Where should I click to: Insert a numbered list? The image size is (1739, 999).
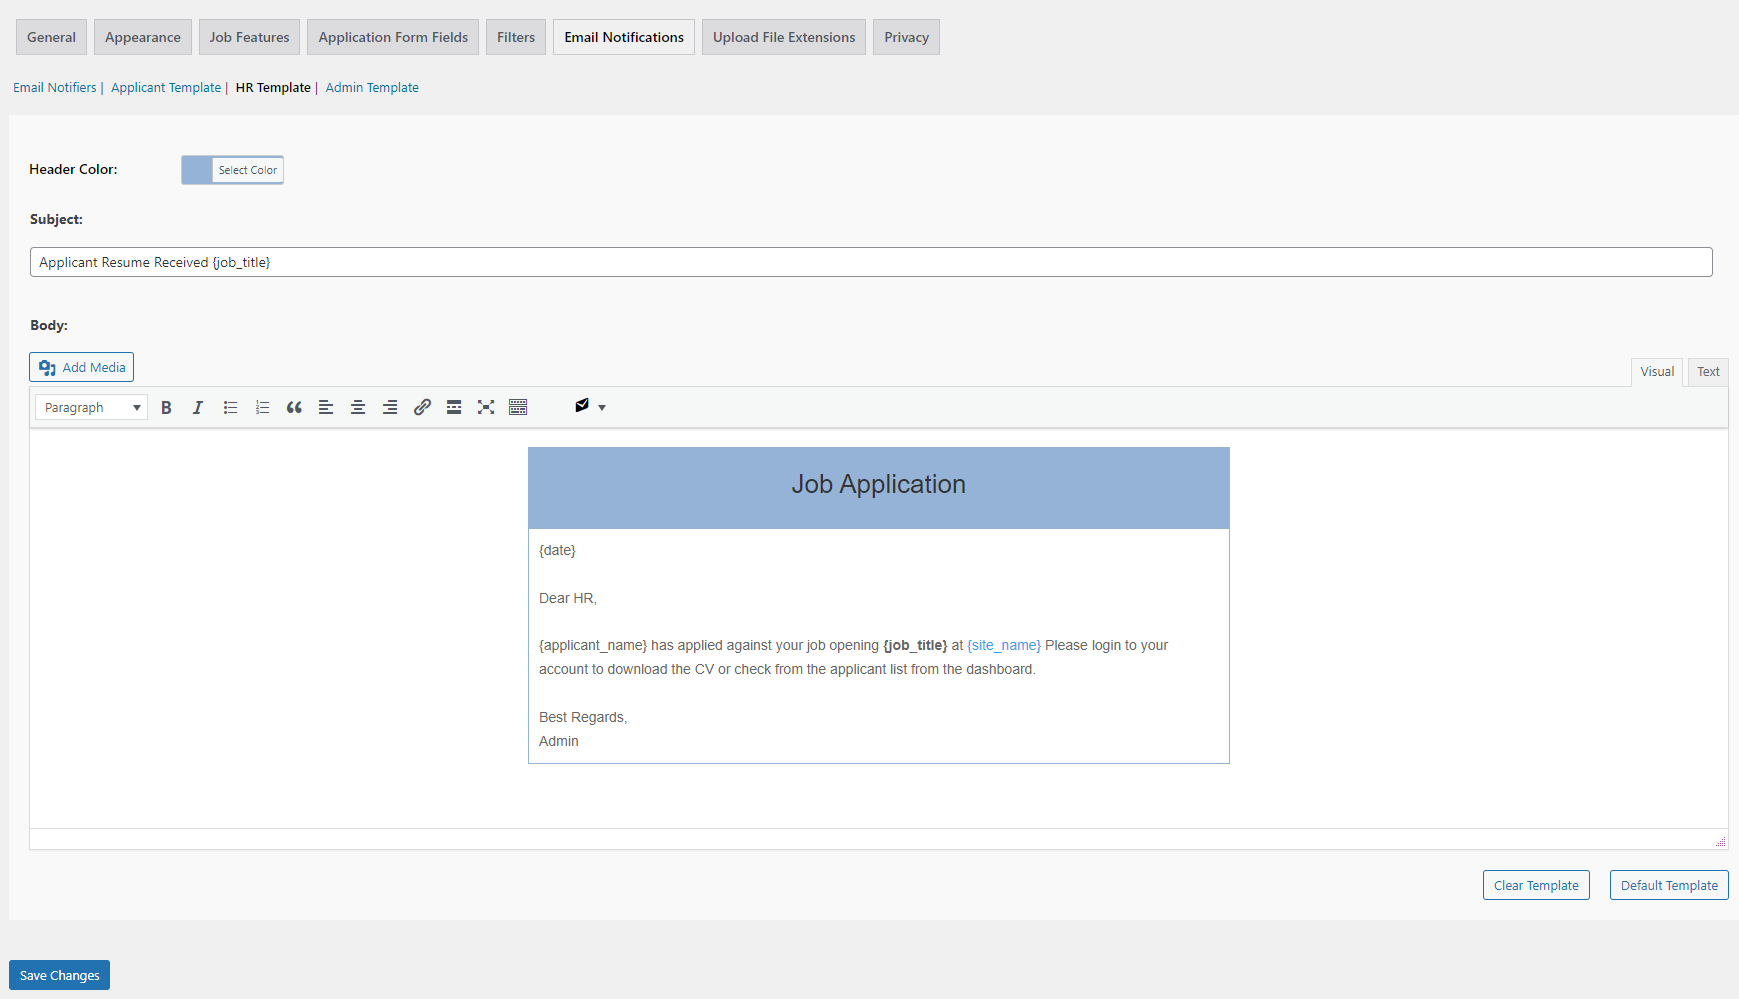tap(262, 407)
